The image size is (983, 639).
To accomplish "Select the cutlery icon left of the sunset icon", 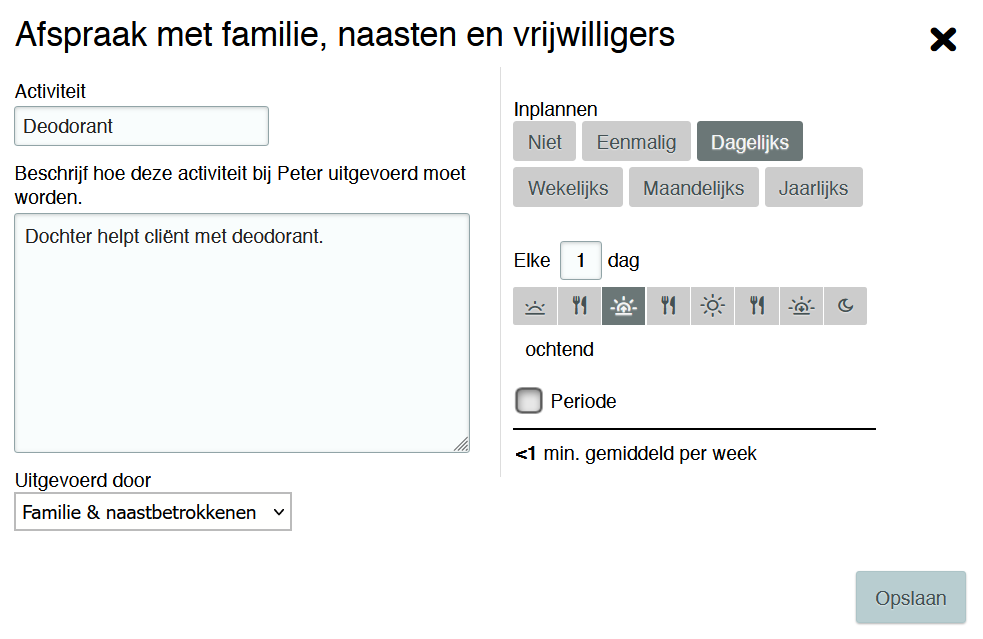I will point(757,306).
